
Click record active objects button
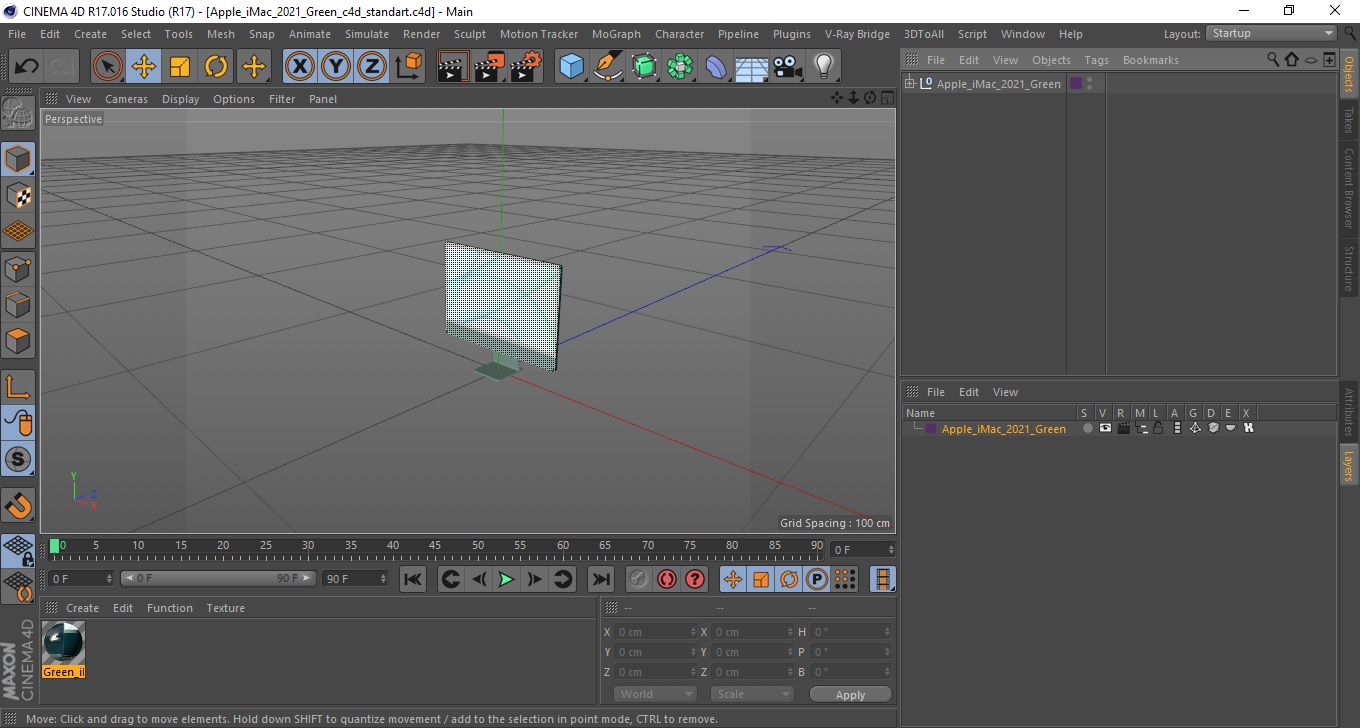pyautogui.click(x=638, y=579)
